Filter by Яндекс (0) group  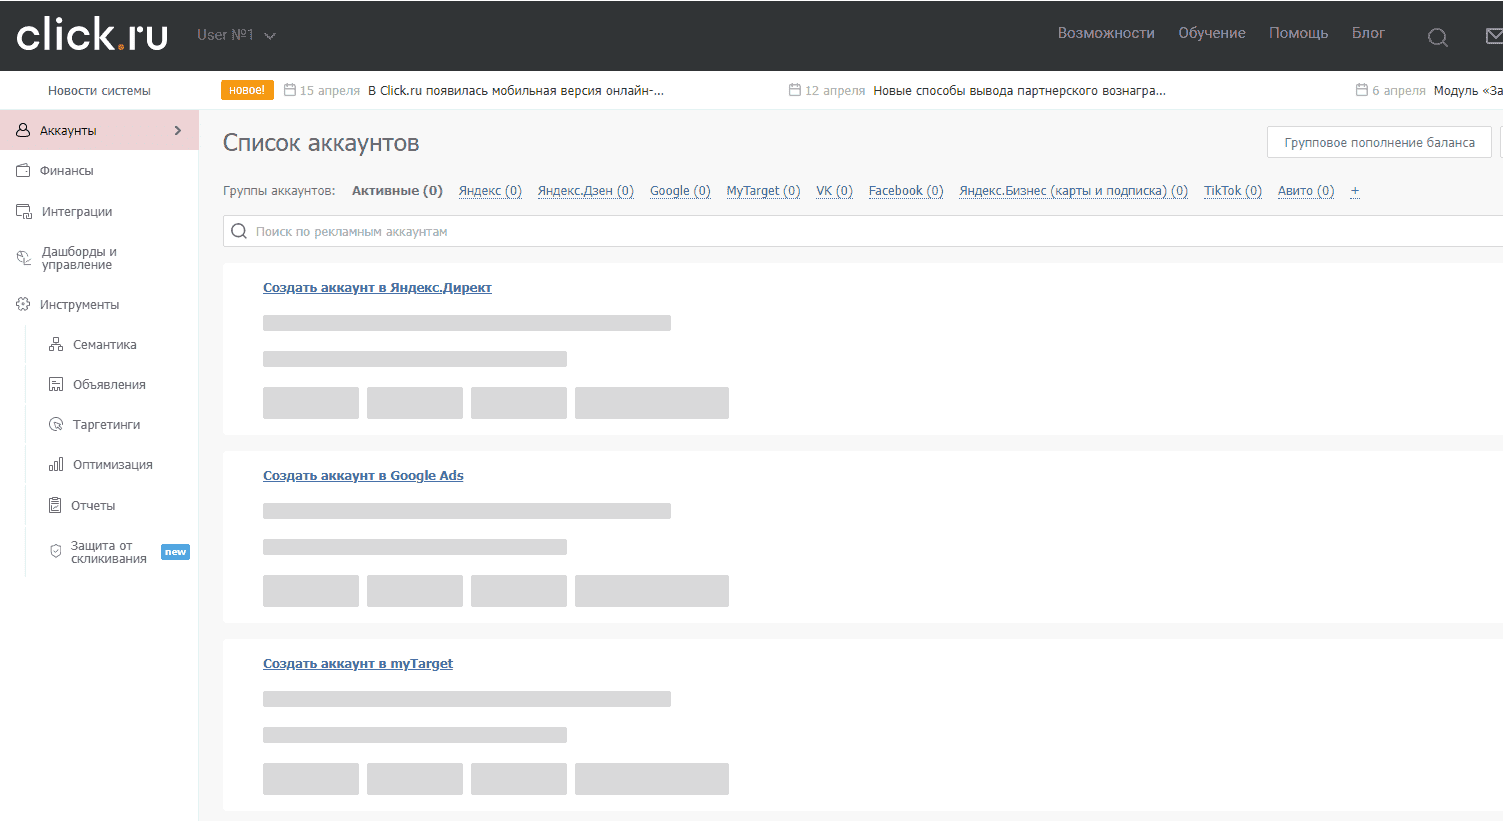tap(490, 191)
